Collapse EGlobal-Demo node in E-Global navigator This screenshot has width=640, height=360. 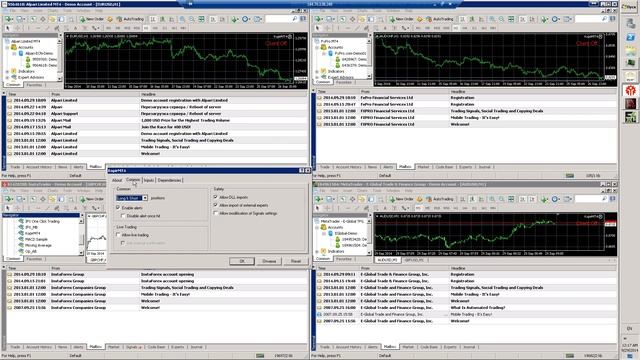(x=324, y=233)
